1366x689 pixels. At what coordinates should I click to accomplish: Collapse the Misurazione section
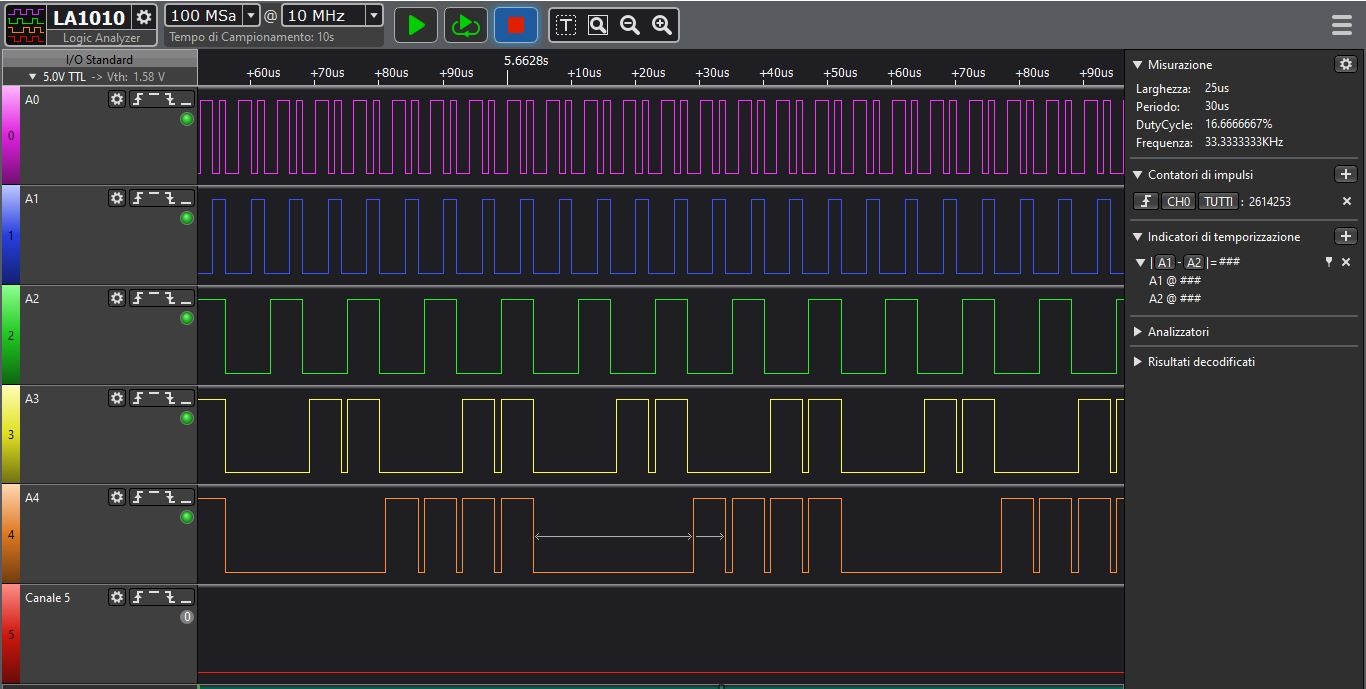1137,64
